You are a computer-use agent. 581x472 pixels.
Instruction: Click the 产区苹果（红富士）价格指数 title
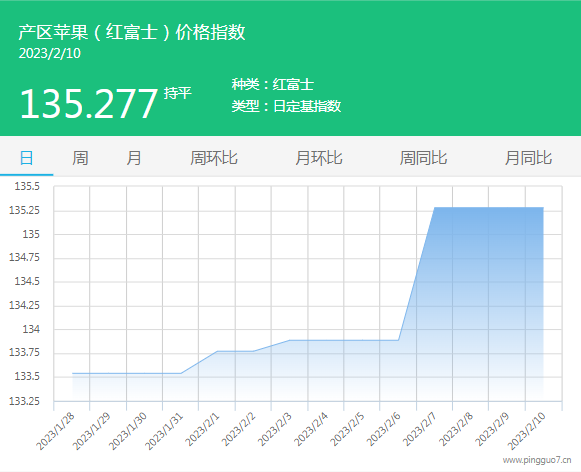(132, 32)
